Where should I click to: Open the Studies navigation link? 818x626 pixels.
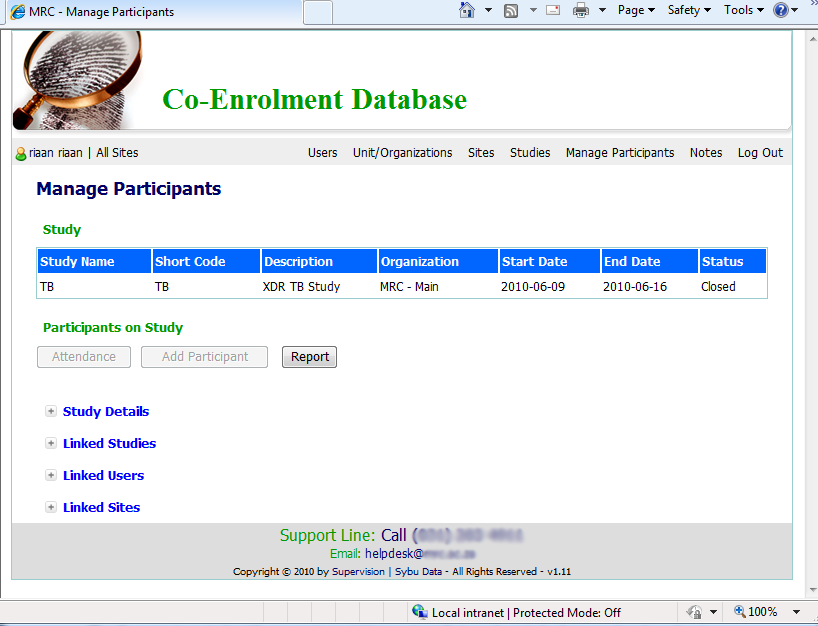click(x=530, y=153)
